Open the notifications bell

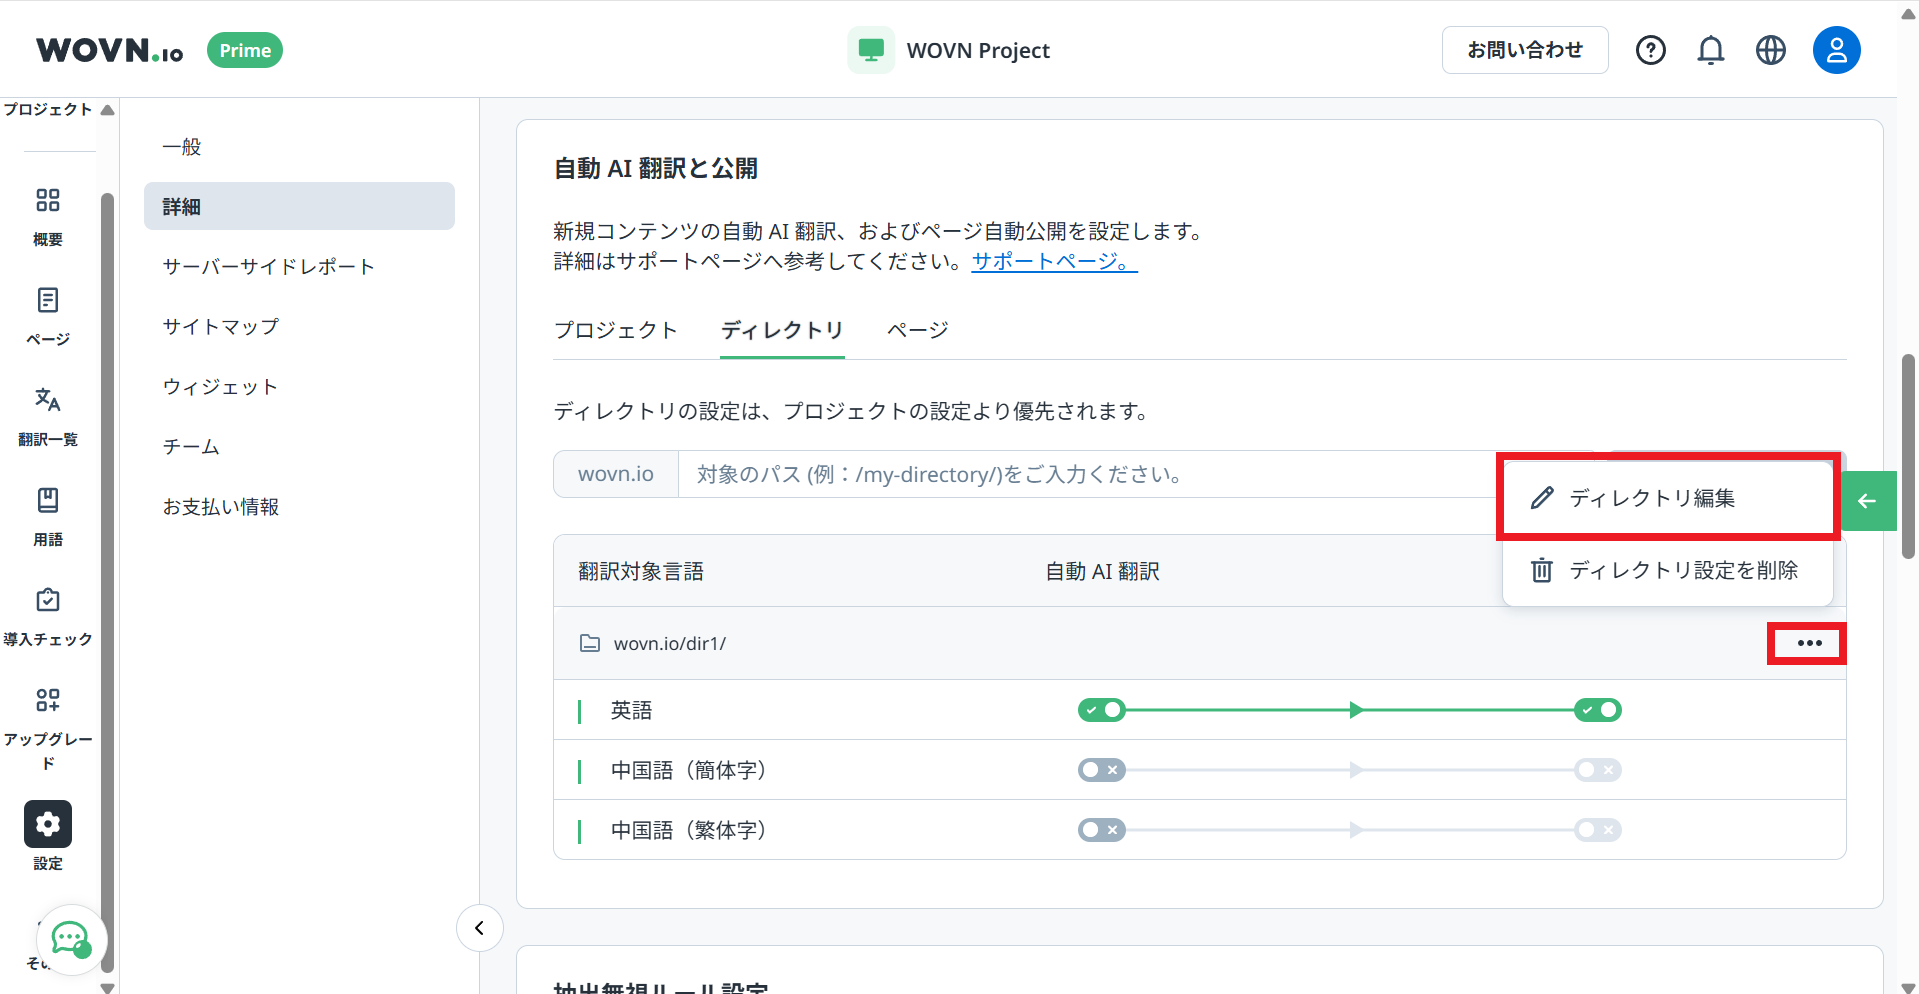click(x=1710, y=50)
